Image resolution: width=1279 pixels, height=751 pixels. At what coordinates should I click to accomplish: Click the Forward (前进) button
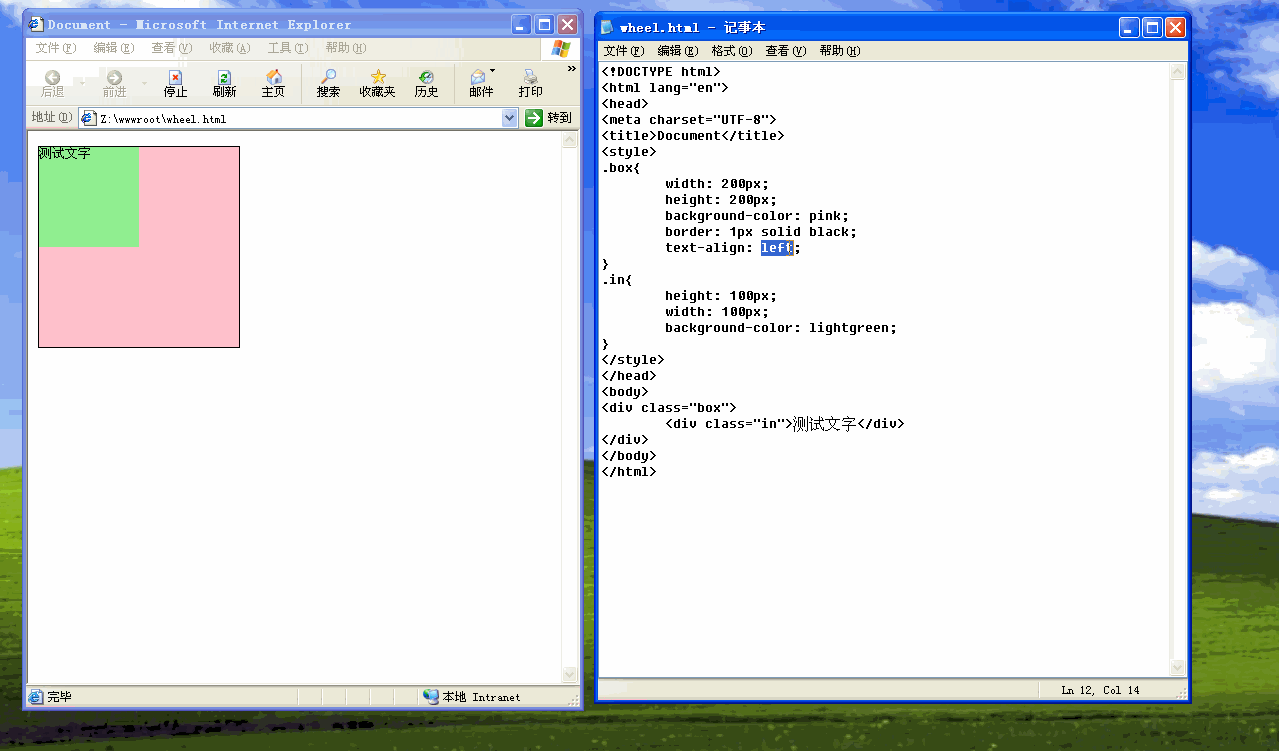[114, 84]
